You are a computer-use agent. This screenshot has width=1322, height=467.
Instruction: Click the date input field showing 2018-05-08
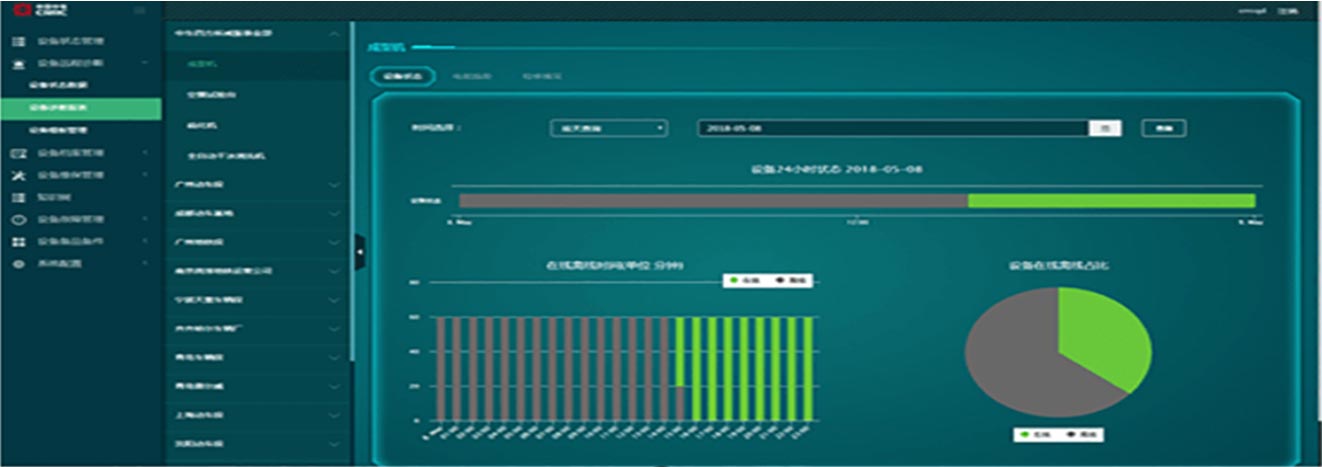(890, 128)
